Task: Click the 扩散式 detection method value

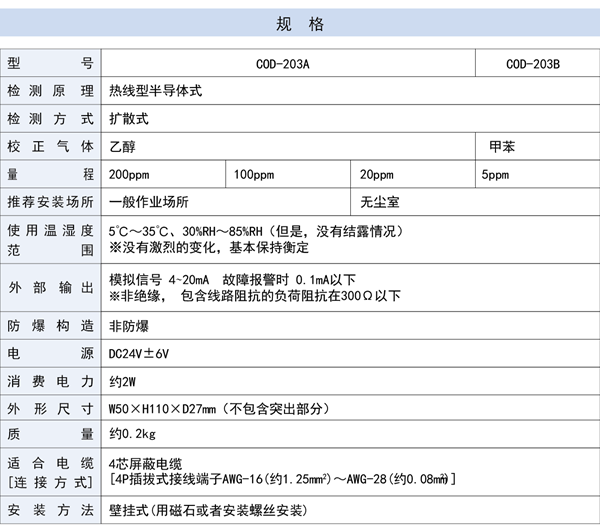Action: (x=129, y=118)
